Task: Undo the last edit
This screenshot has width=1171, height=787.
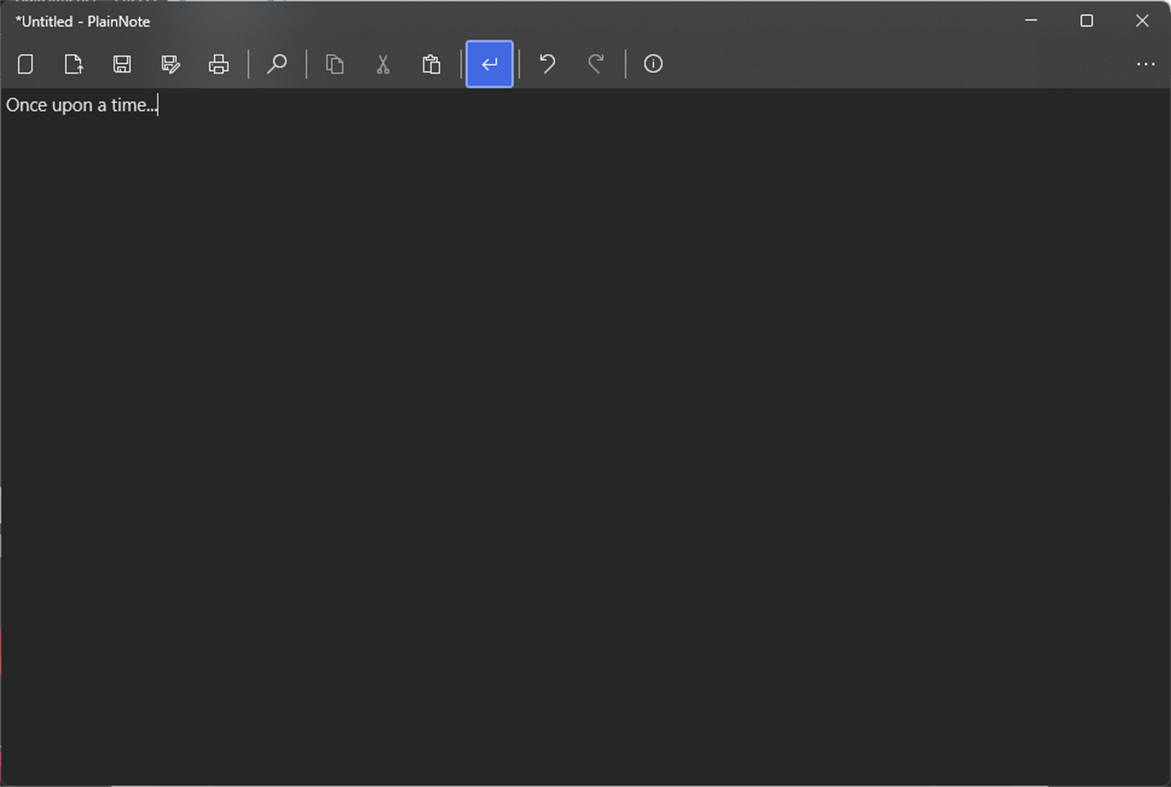Action: 546,63
